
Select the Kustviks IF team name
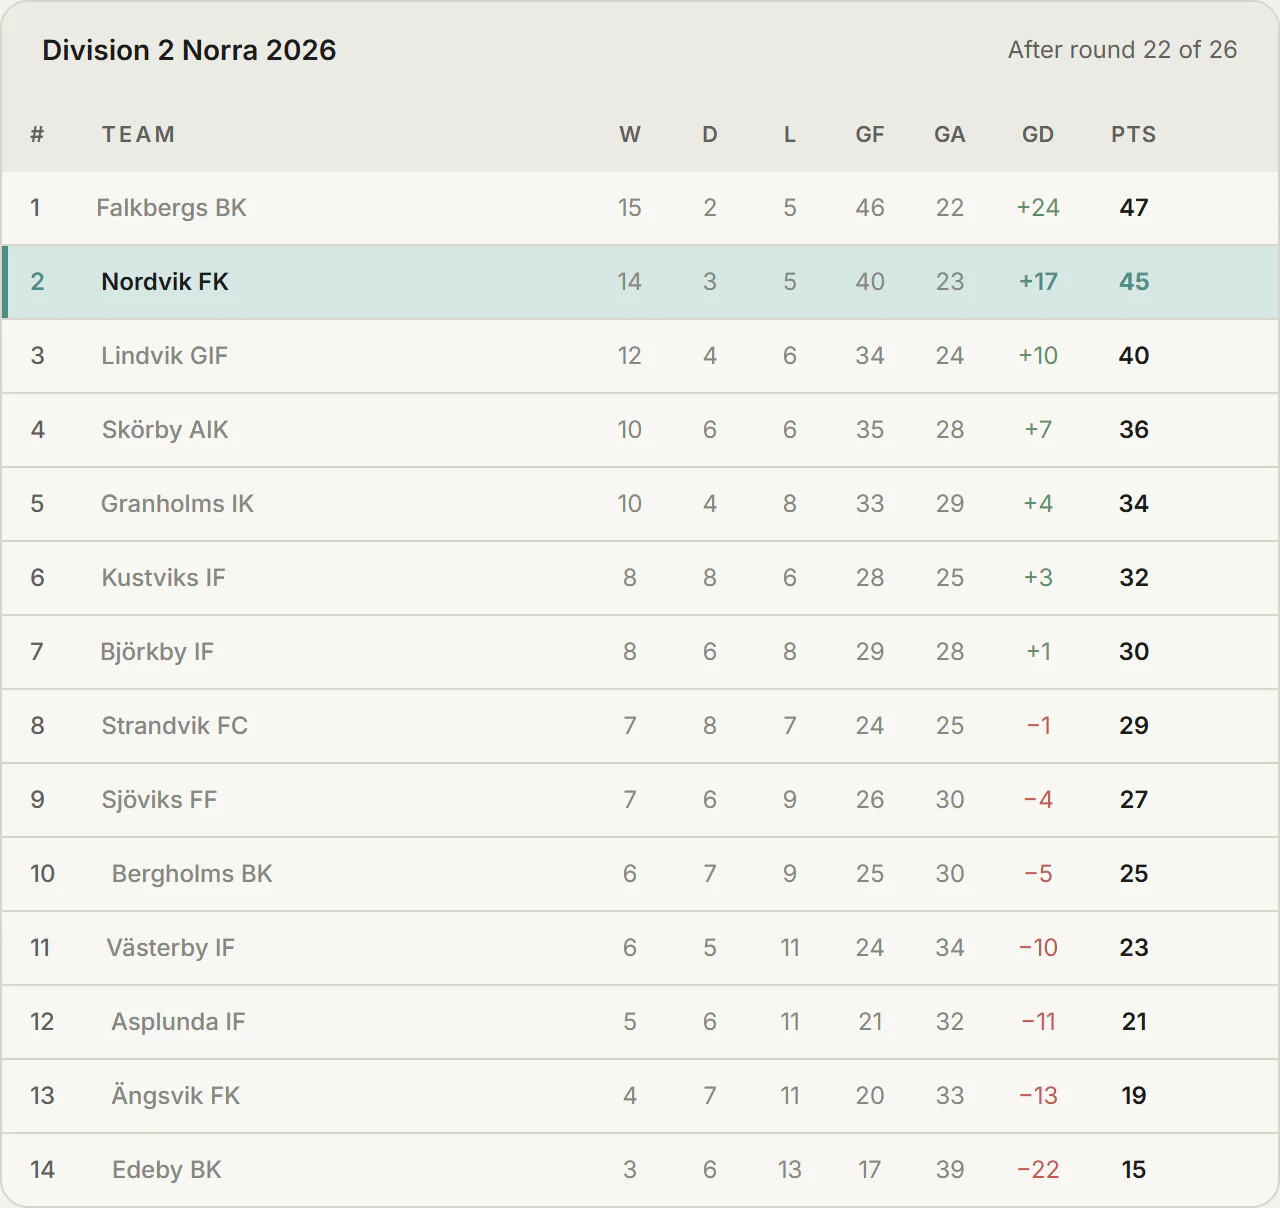click(x=163, y=578)
